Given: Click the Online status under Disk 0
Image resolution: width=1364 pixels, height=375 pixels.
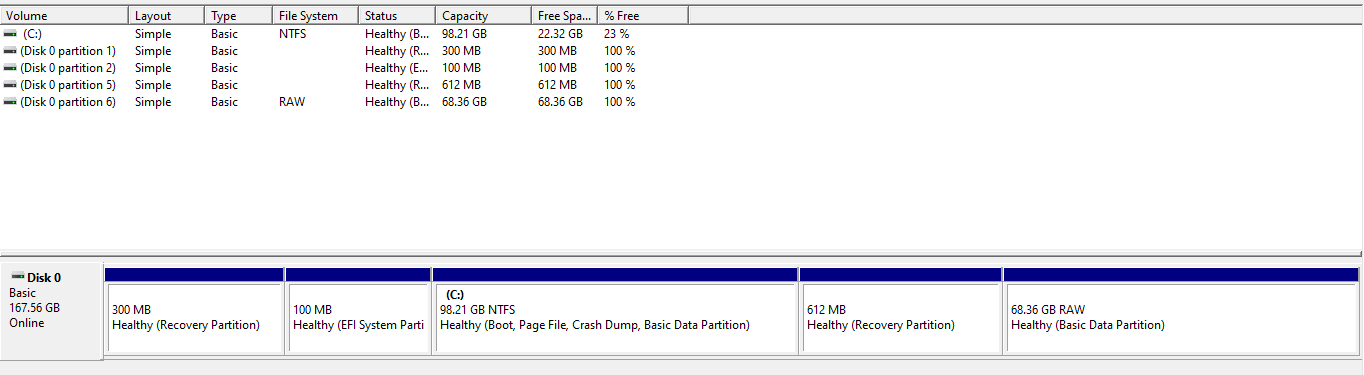Looking at the screenshot, I should pyautogui.click(x=26, y=323).
